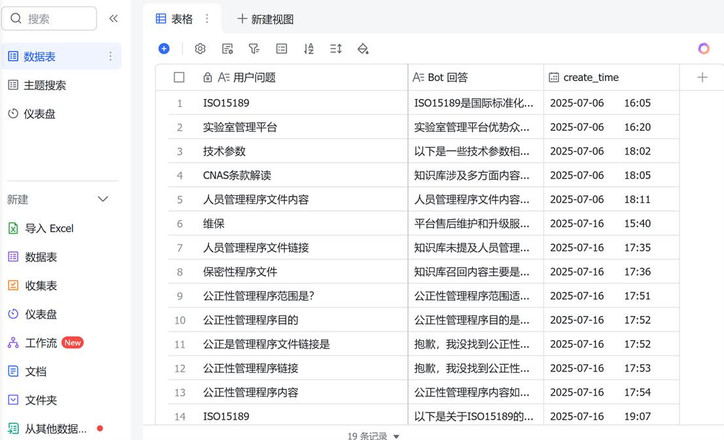Click 导入 Excel in the sidebar

tap(49, 228)
